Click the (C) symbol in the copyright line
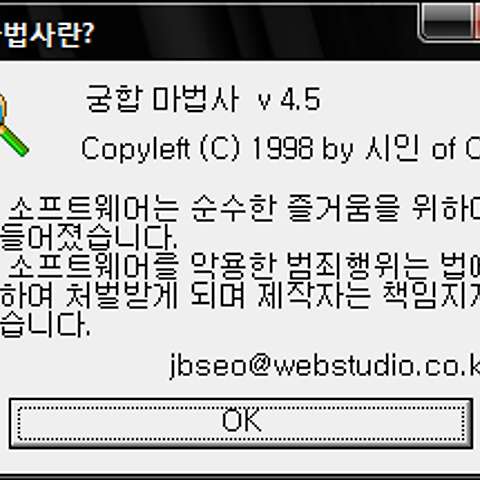 tap(220, 148)
